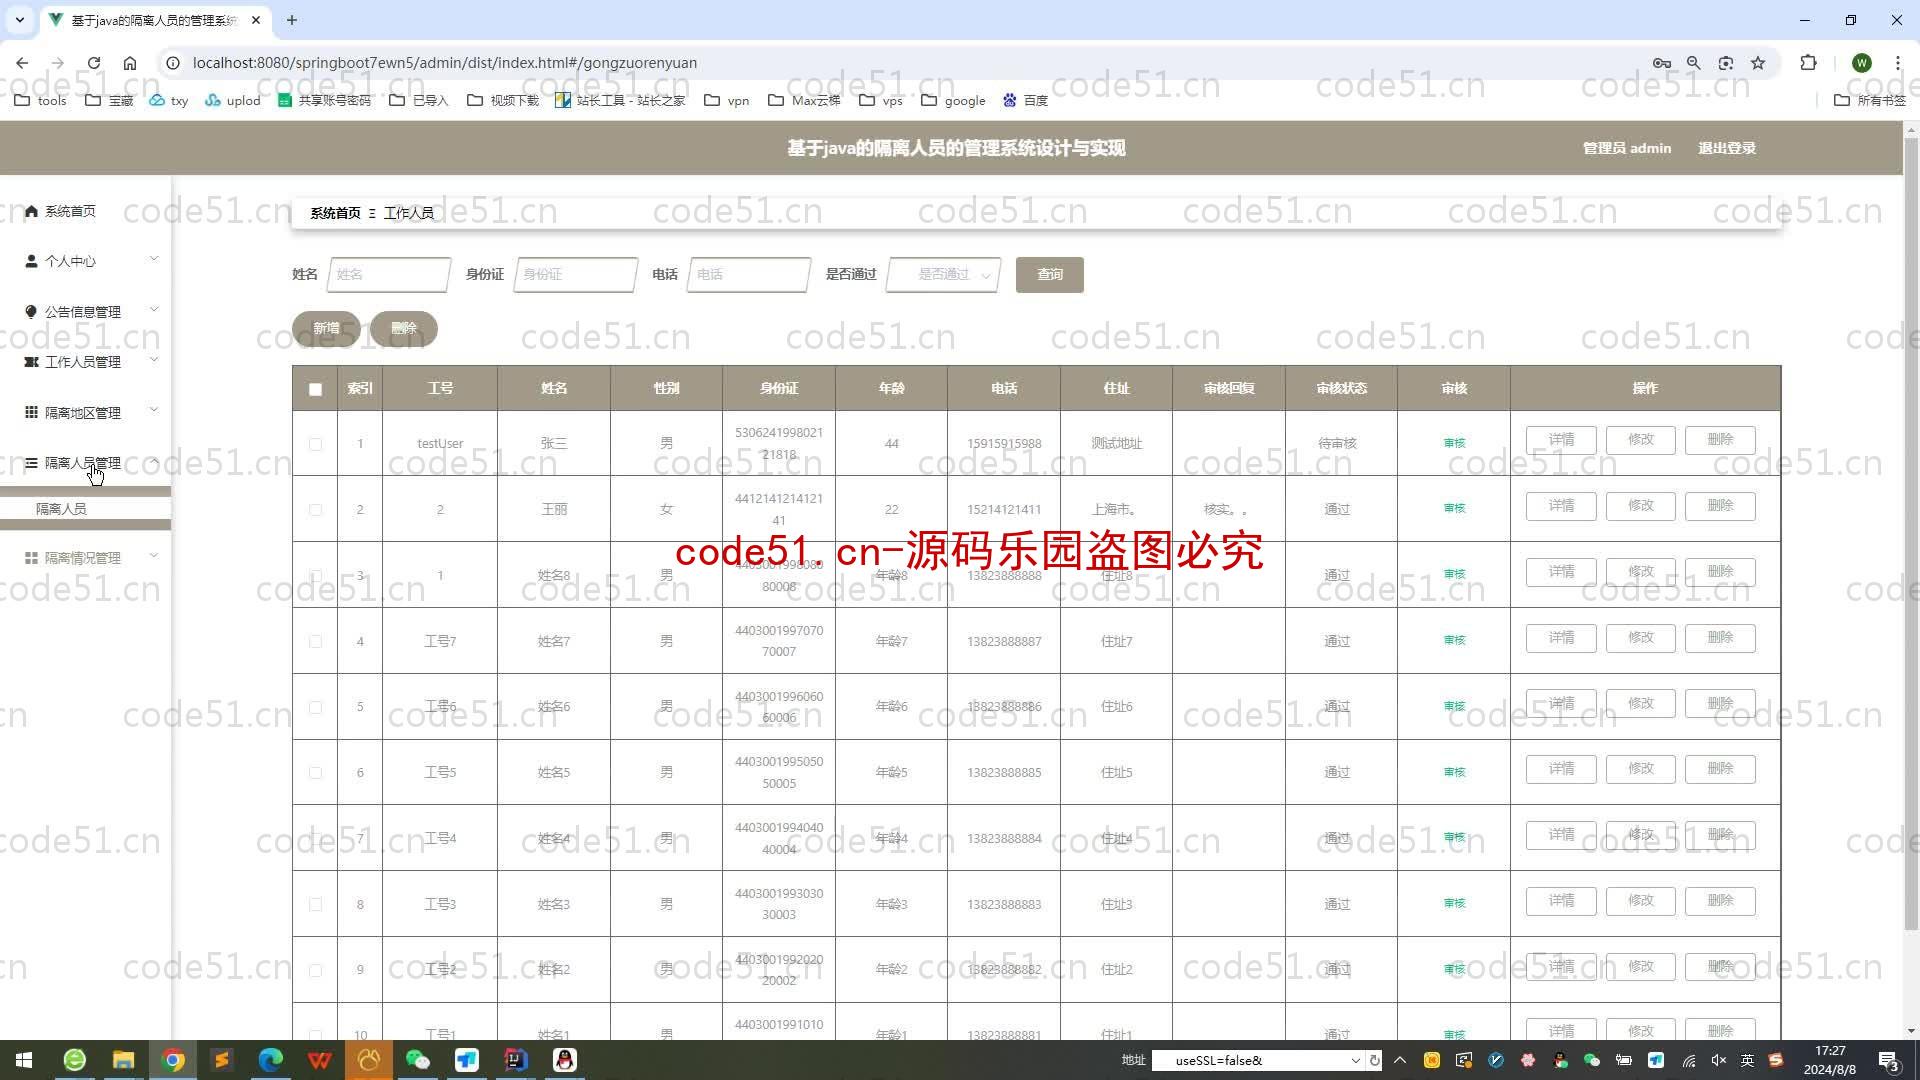Click 删除 for row 姓名7
1920x1080 pixels.
(x=1720, y=638)
